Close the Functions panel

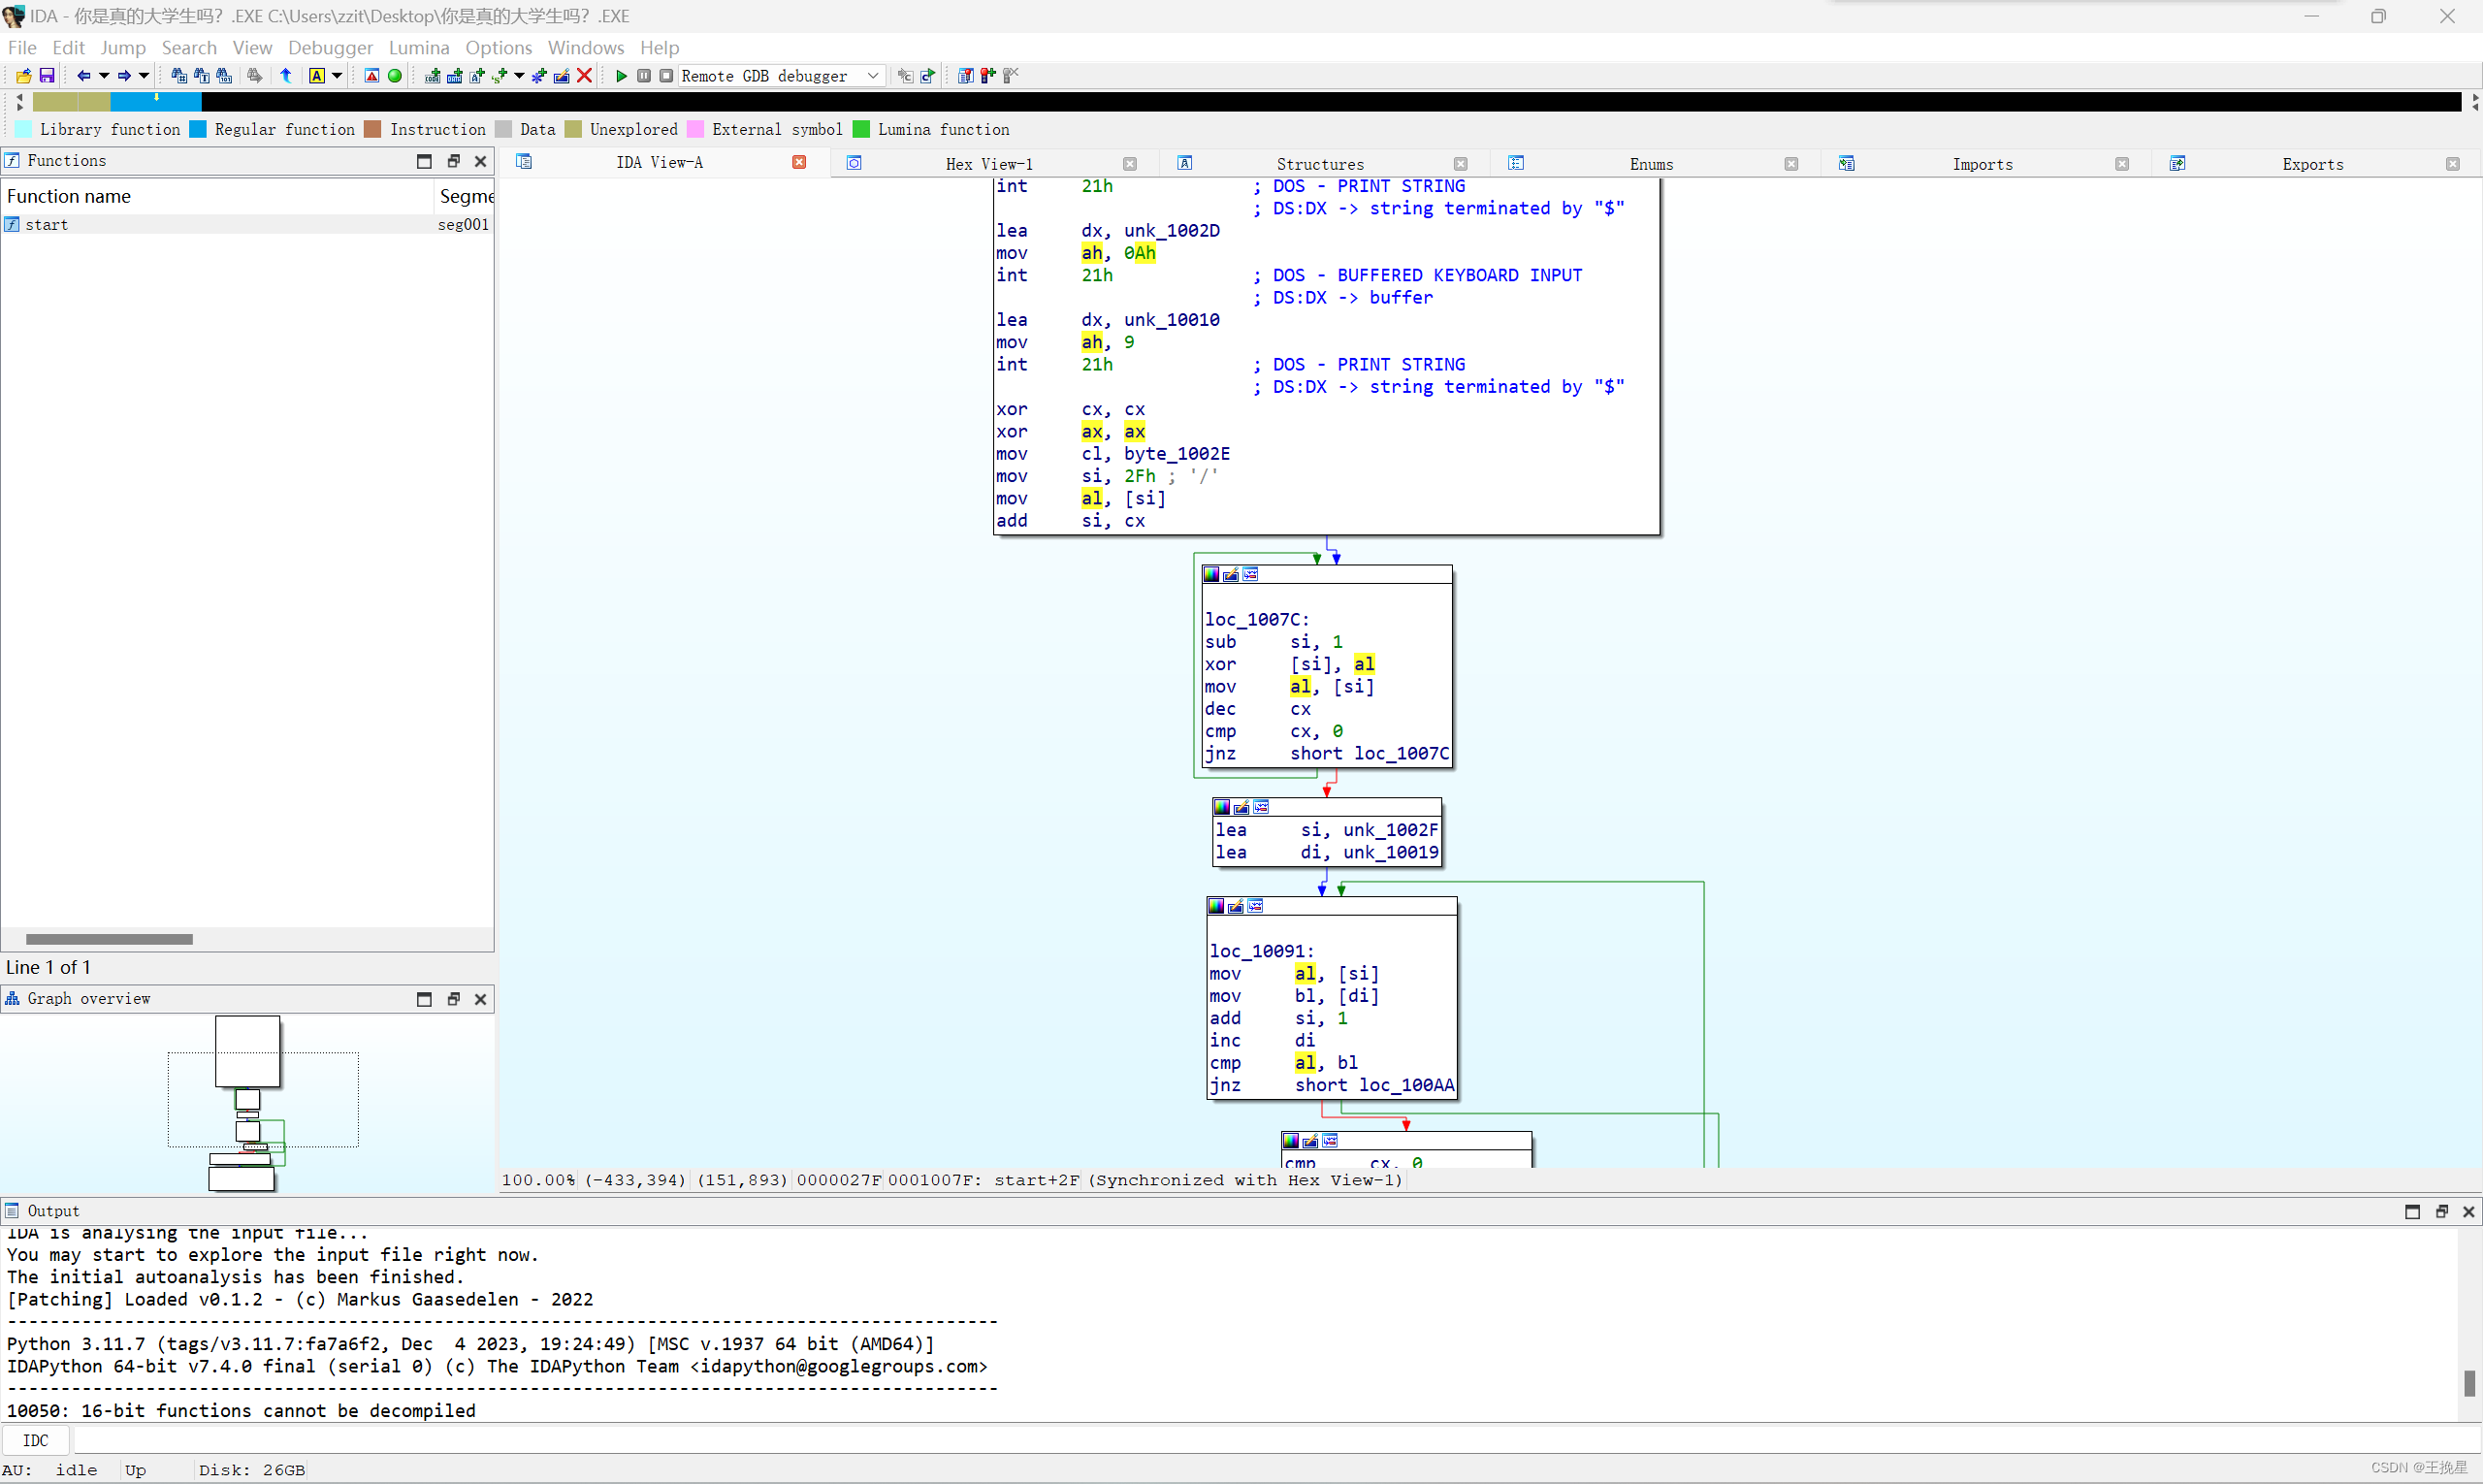coord(481,161)
